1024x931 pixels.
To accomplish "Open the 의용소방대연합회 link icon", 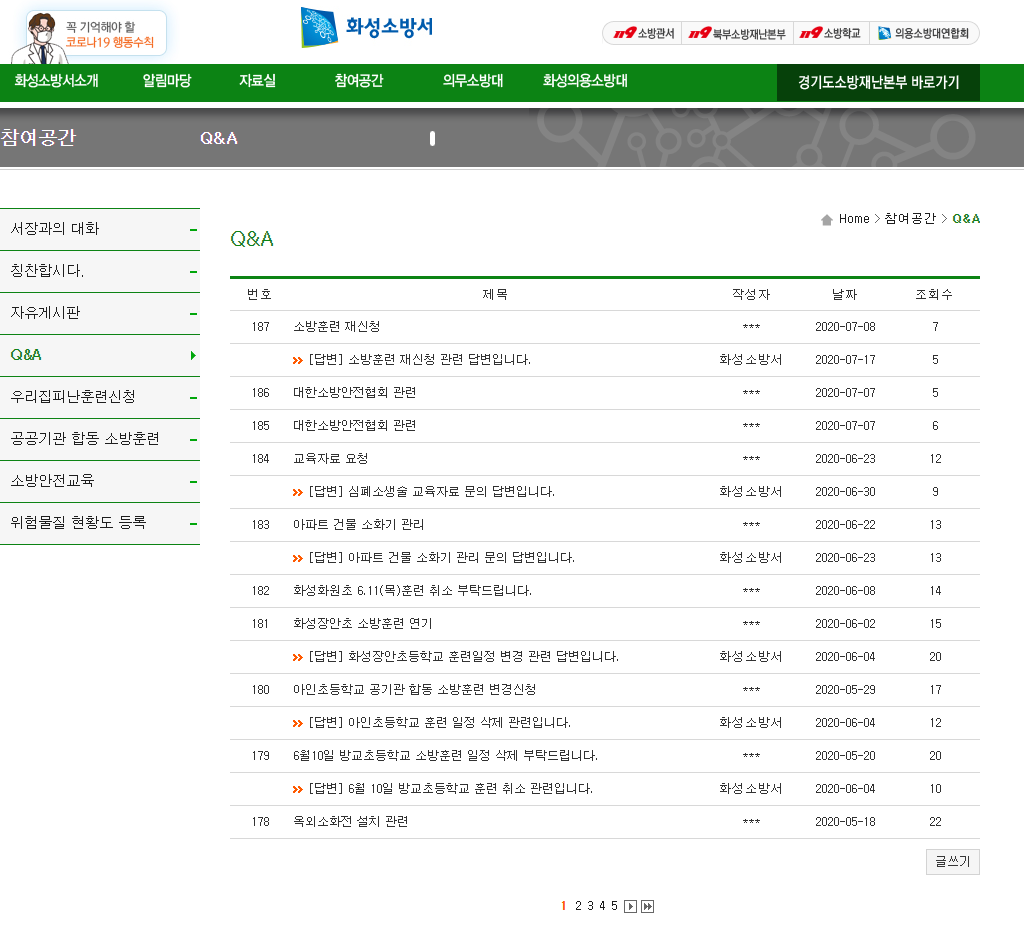I will [884, 33].
